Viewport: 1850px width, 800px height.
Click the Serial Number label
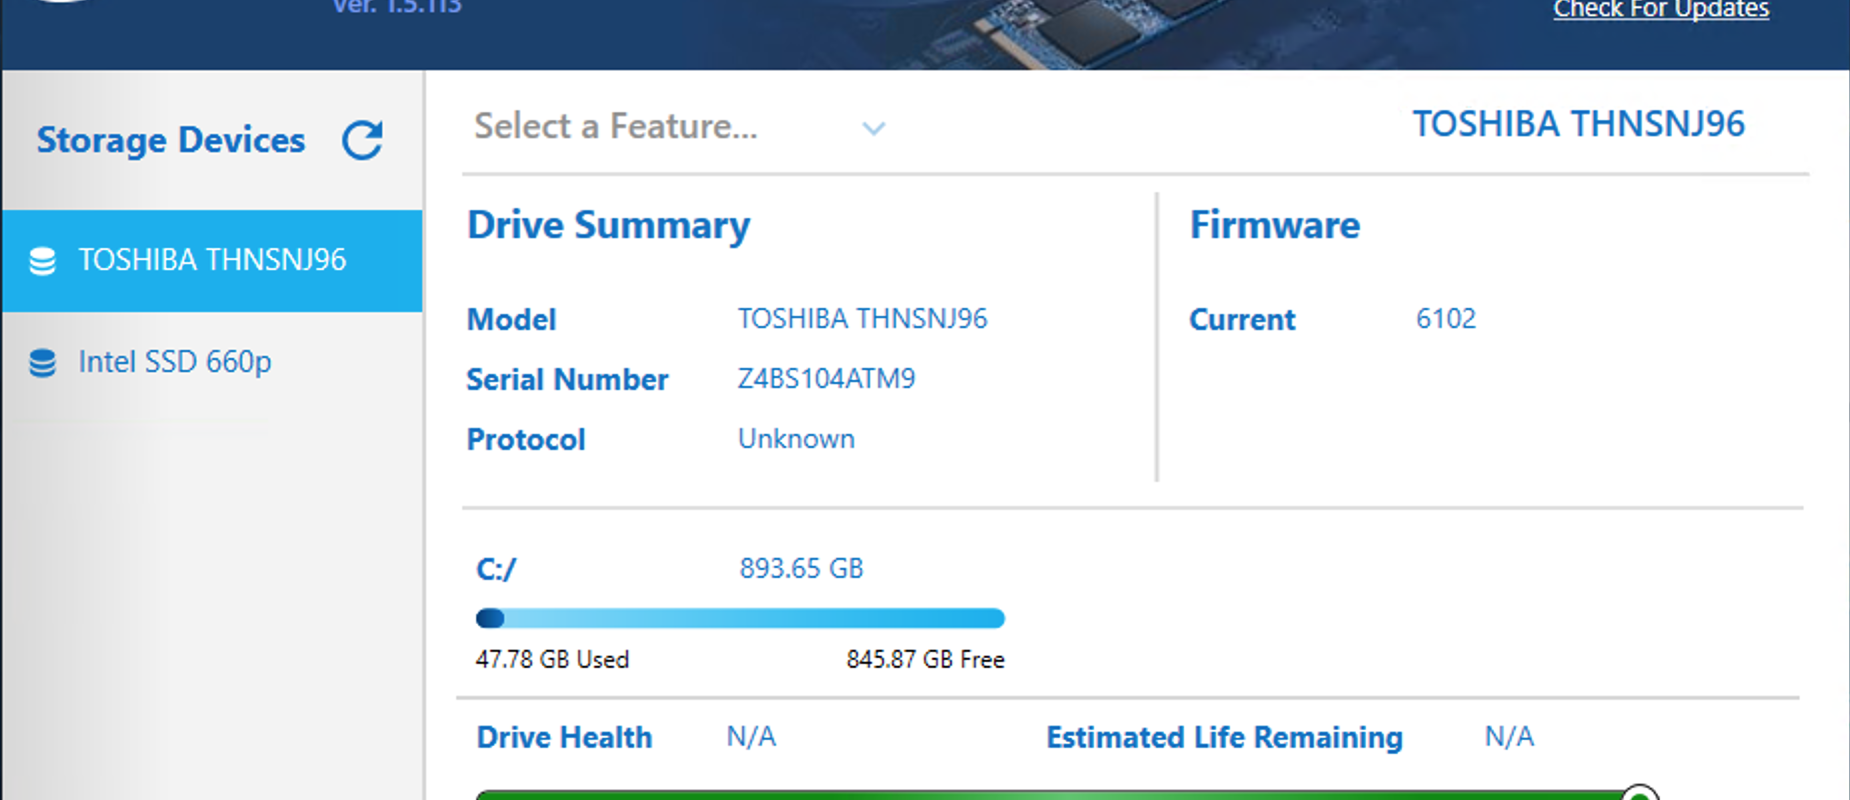567,380
